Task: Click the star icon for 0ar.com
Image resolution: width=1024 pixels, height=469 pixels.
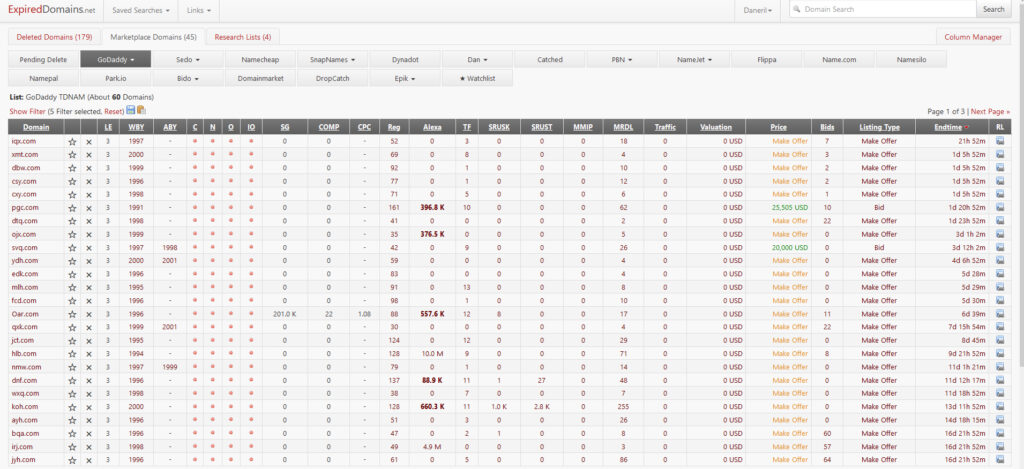Action: pos(72,314)
